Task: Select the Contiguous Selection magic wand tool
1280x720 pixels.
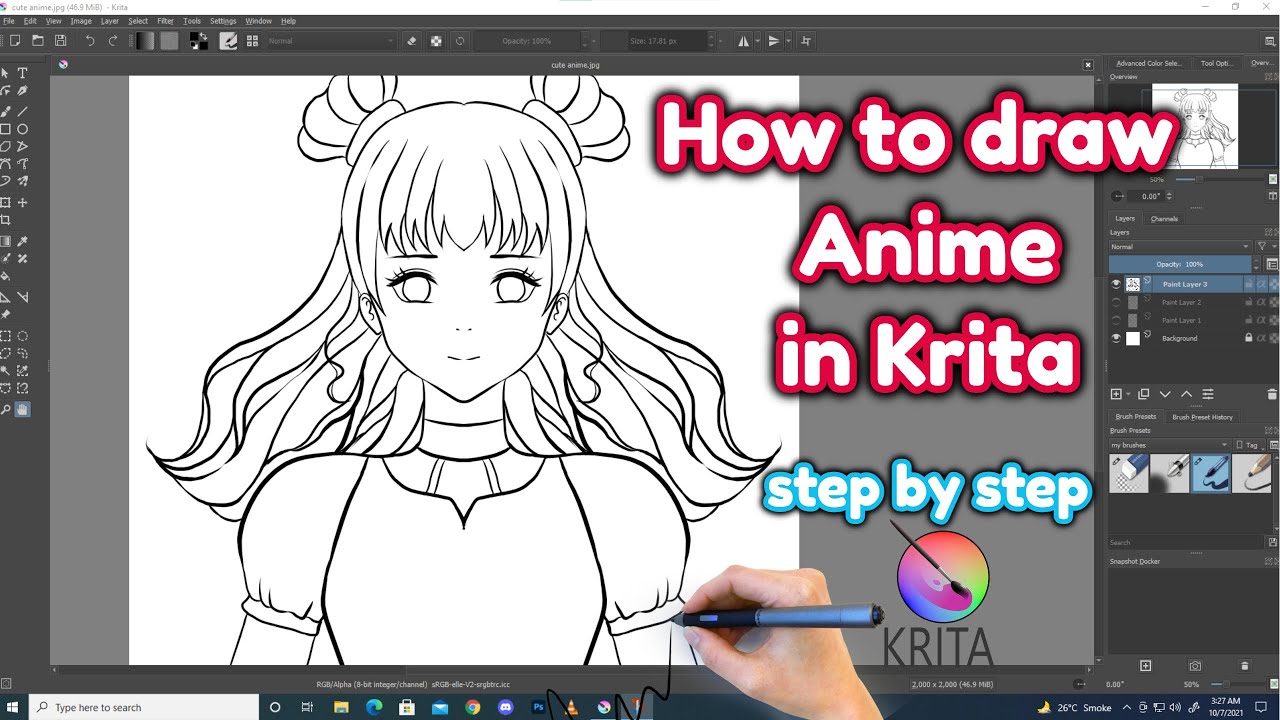Action: pyautogui.click(x=6, y=371)
